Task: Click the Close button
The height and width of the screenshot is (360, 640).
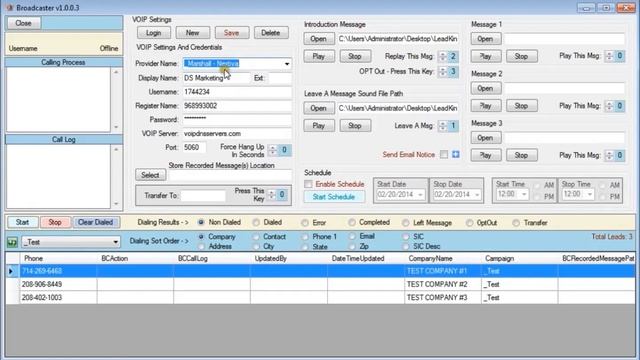Action: 24,23
